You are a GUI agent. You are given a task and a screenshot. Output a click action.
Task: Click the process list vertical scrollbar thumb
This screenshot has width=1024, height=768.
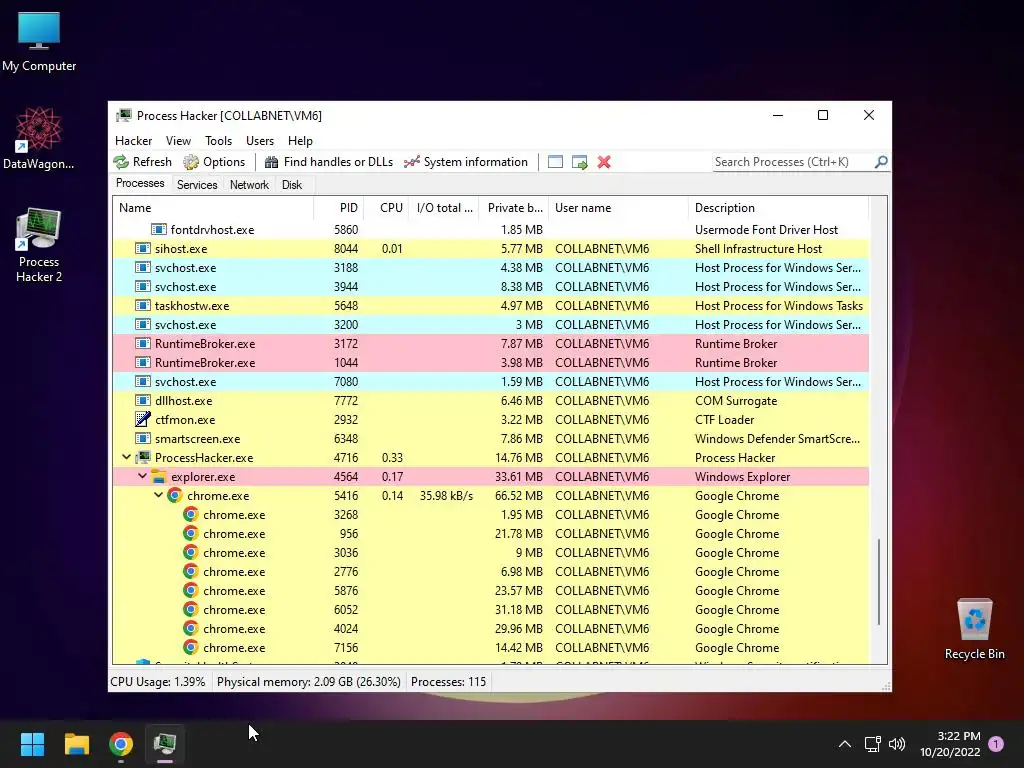coord(879,581)
